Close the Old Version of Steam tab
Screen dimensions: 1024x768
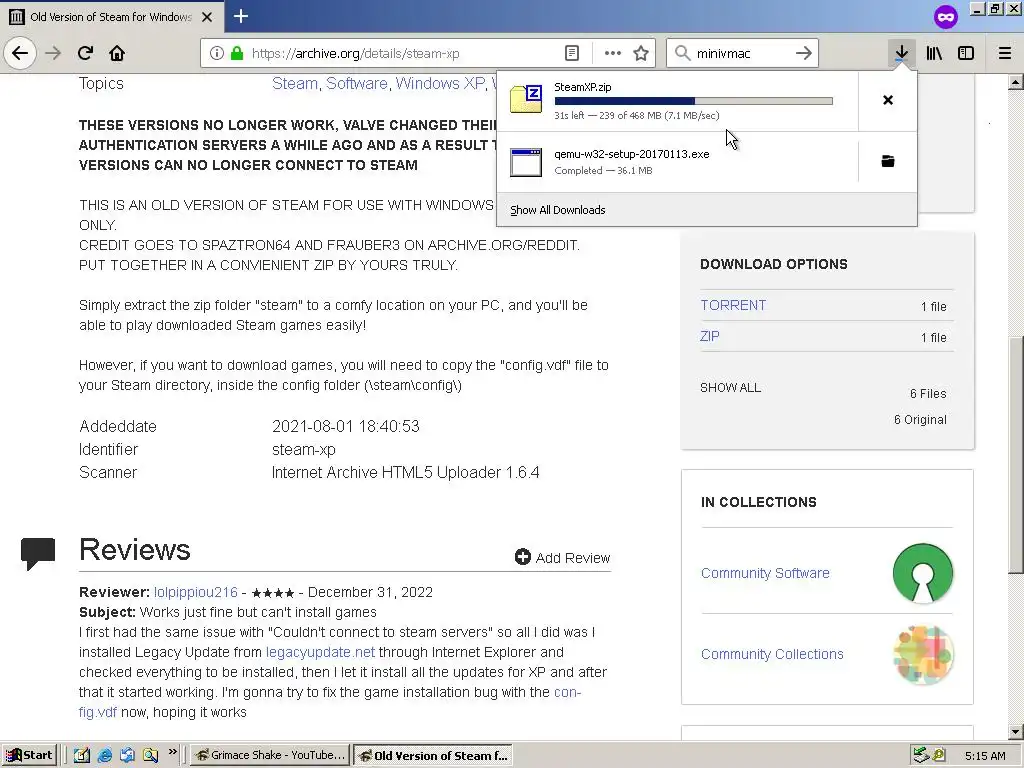207,17
